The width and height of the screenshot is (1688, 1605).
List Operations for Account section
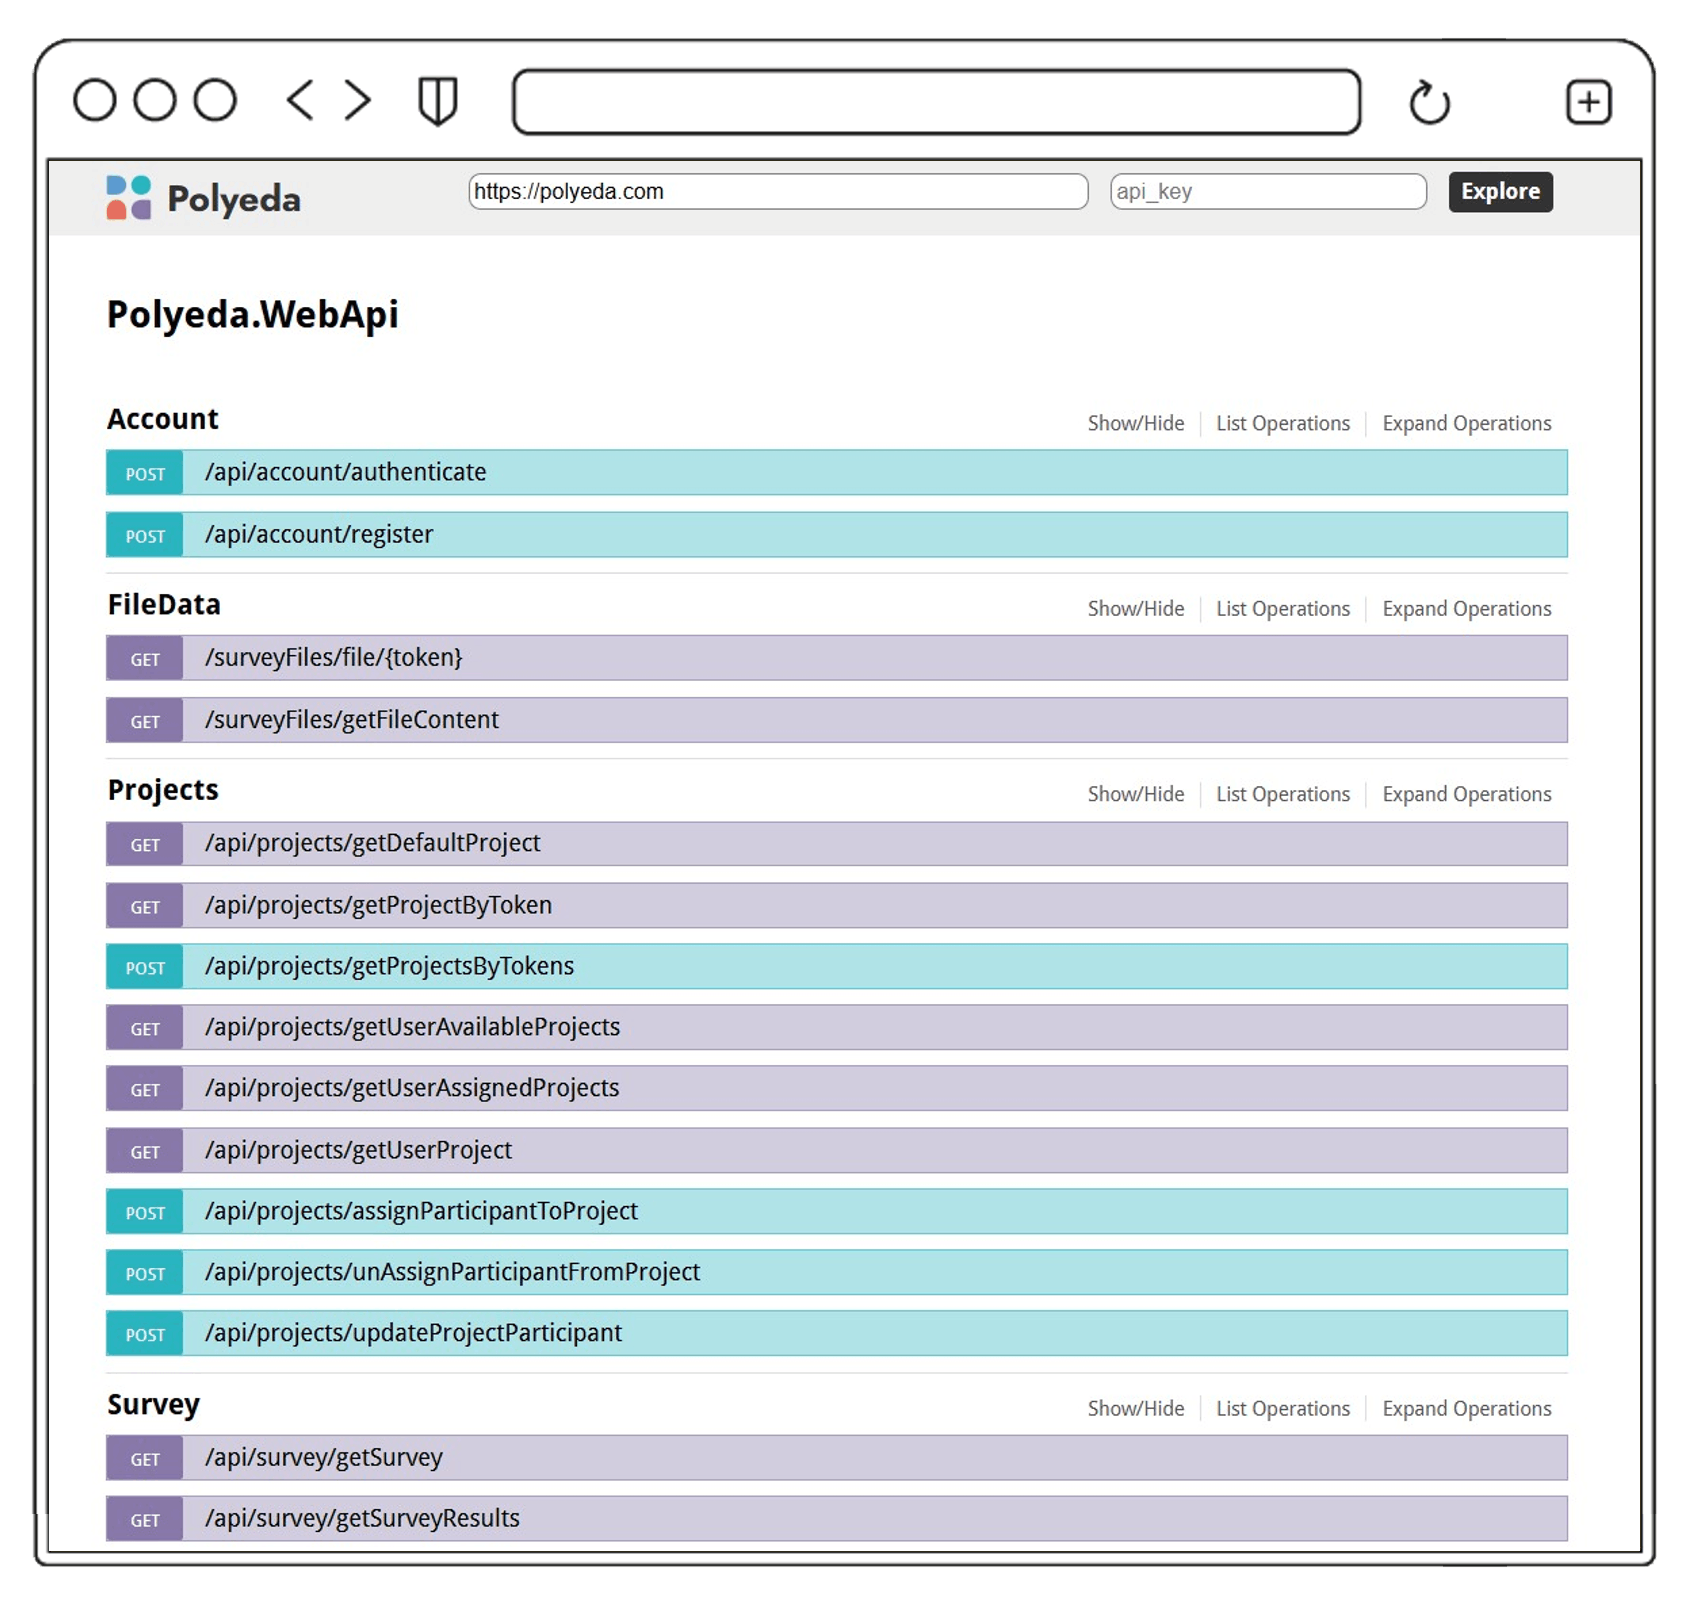click(x=1283, y=424)
